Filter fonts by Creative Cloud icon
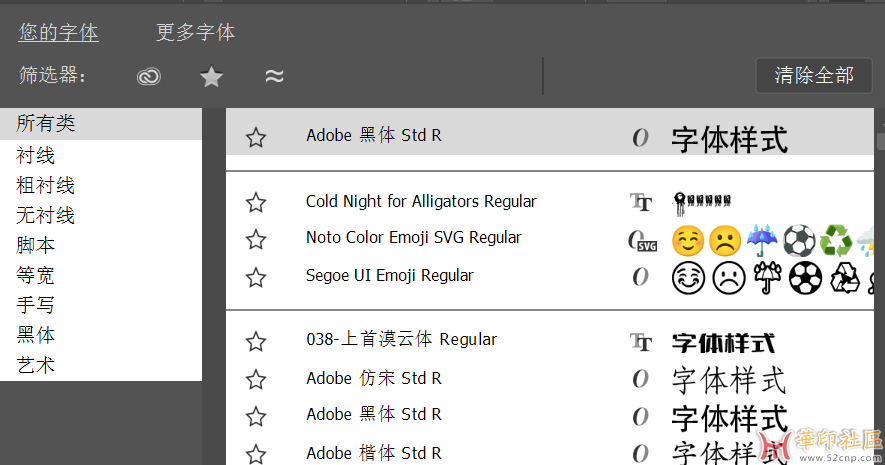The height and width of the screenshot is (465, 885). 149,76
